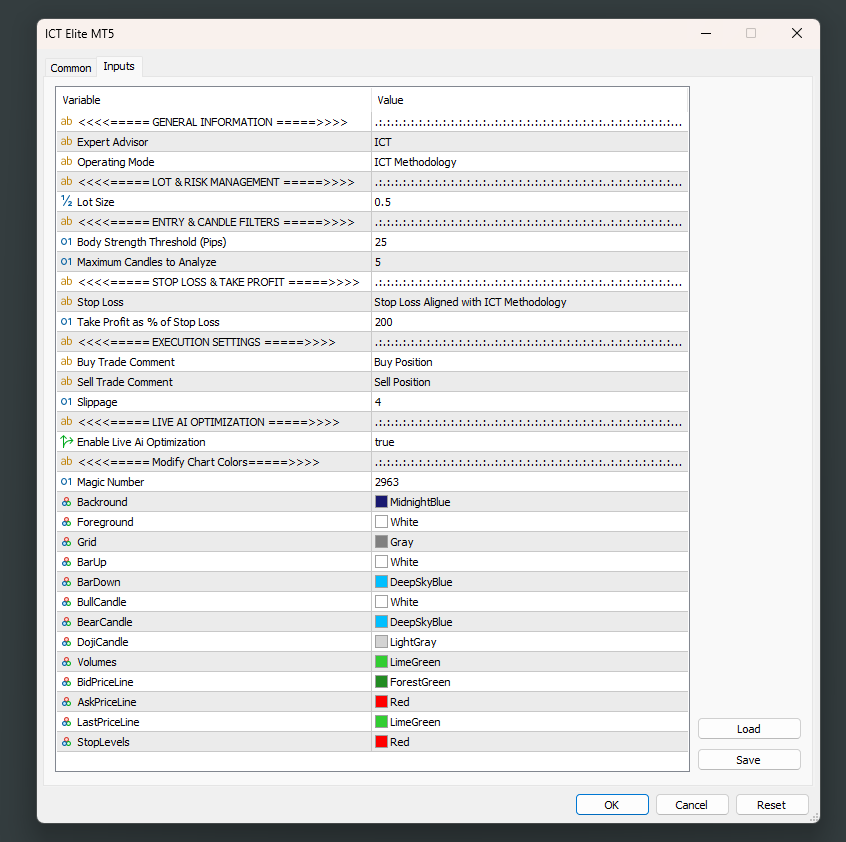Click the string icon beside Expert Advisor
Viewport: 846px width, 842px height.
click(66, 141)
